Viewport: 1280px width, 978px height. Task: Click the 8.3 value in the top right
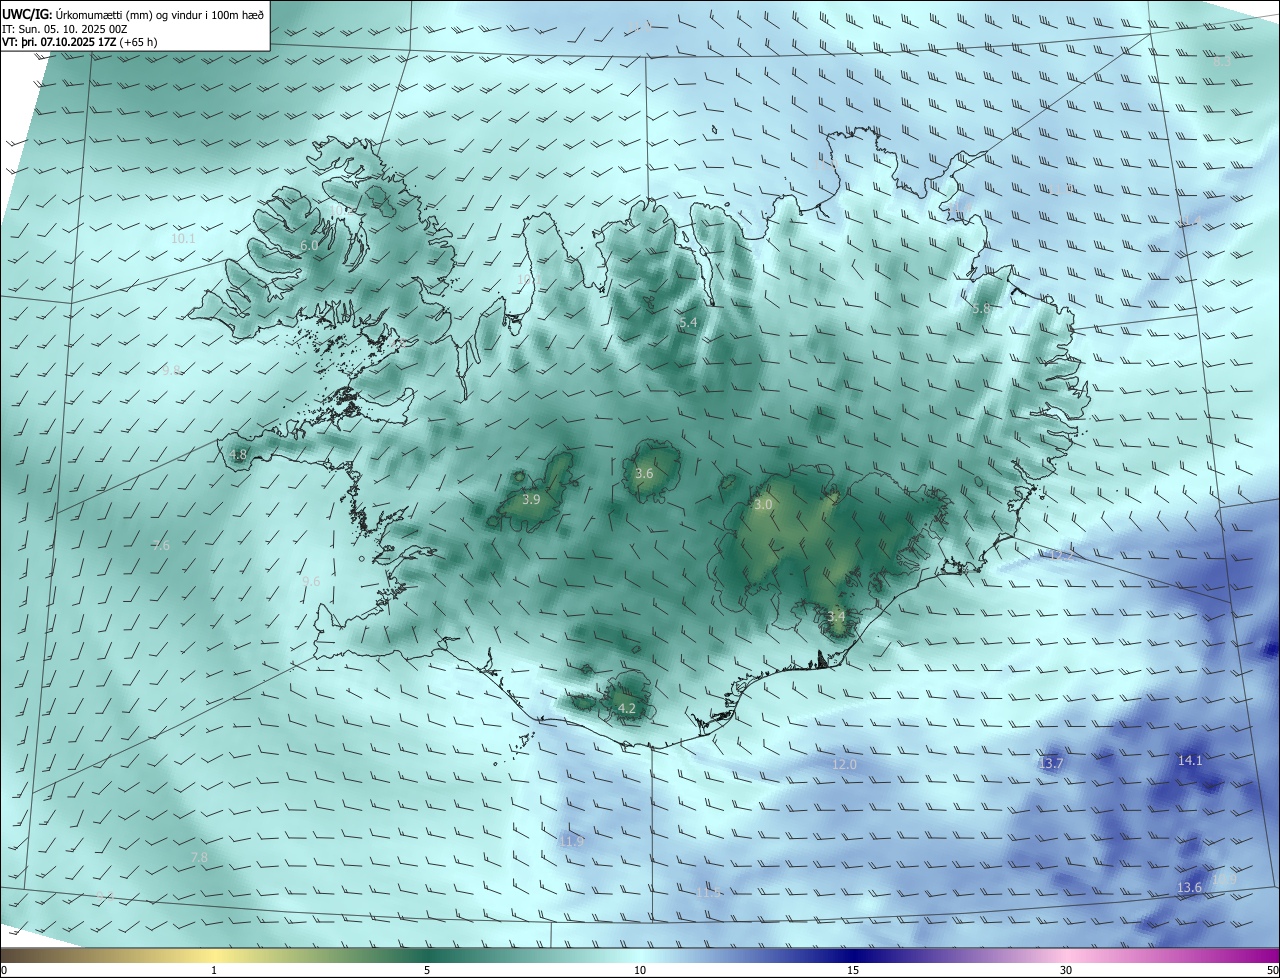[x=1222, y=62]
